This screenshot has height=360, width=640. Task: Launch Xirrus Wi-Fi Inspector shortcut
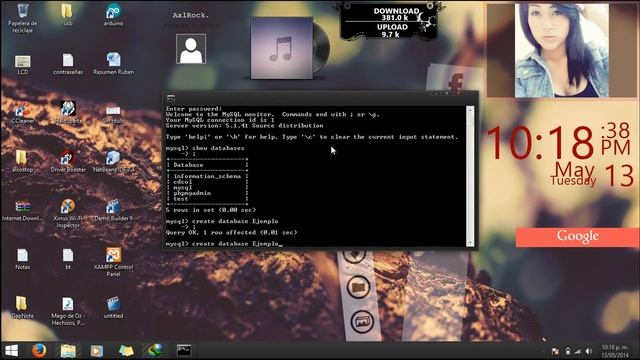pos(68,213)
